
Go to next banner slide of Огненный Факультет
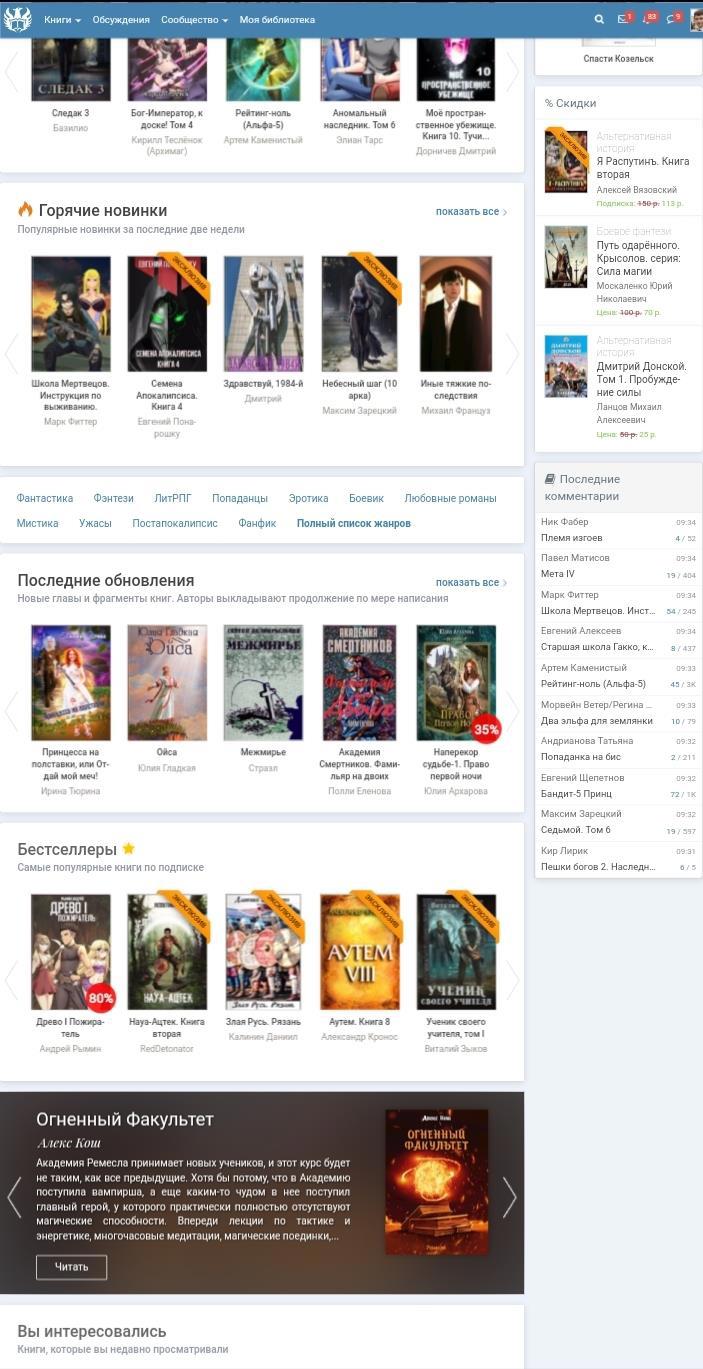click(x=509, y=1197)
